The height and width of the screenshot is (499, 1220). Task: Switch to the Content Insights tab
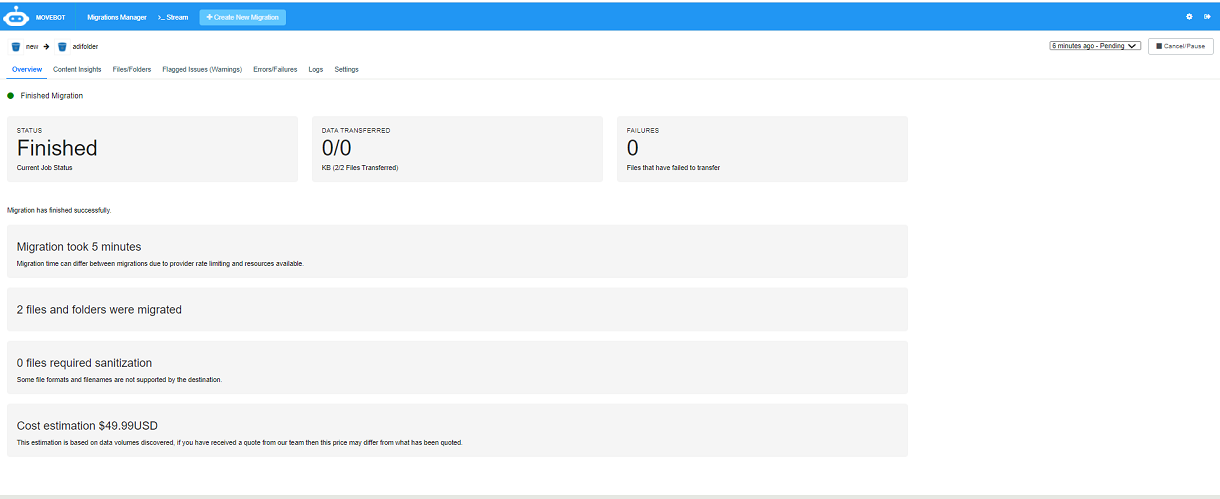pyautogui.click(x=77, y=70)
